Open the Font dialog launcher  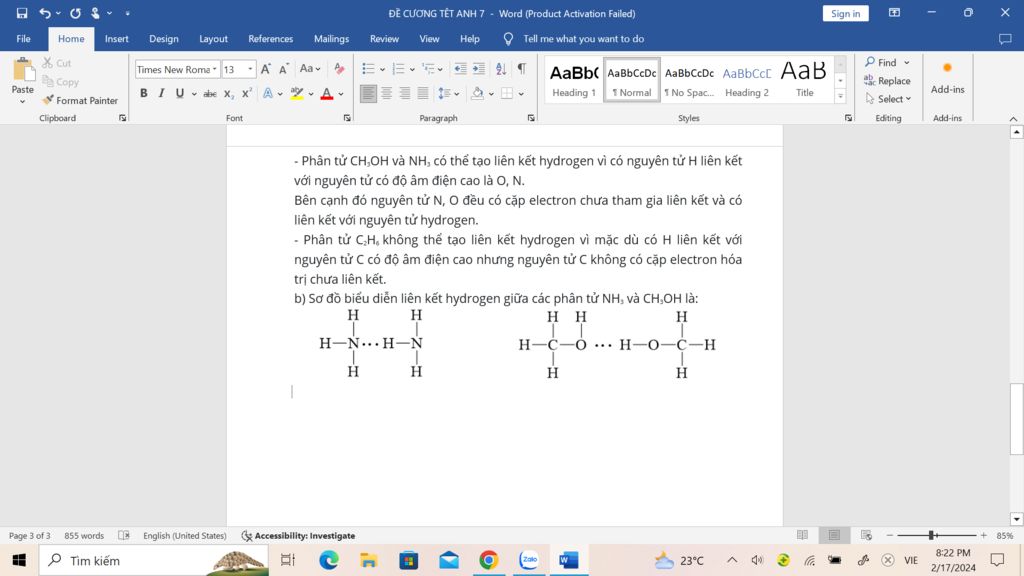pos(347,118)
